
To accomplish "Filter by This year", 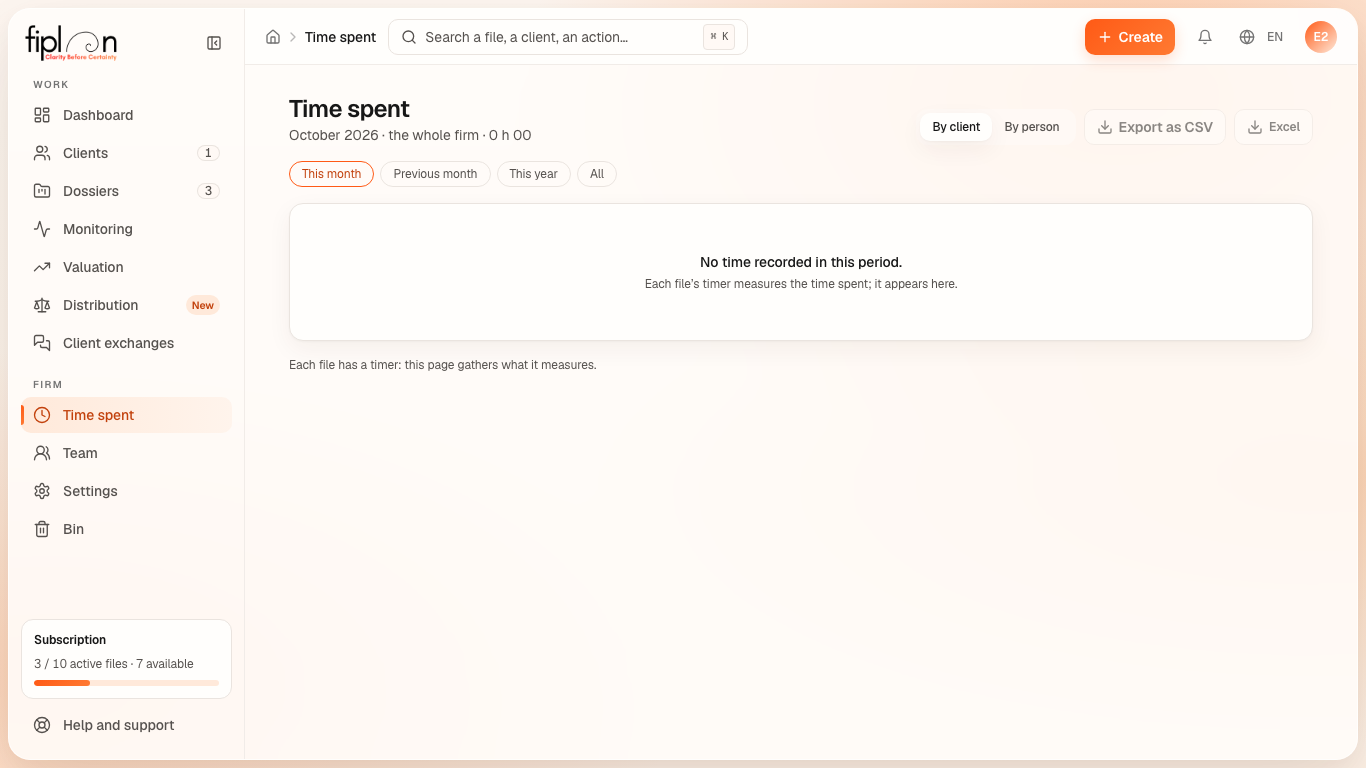I will point(533,174).
